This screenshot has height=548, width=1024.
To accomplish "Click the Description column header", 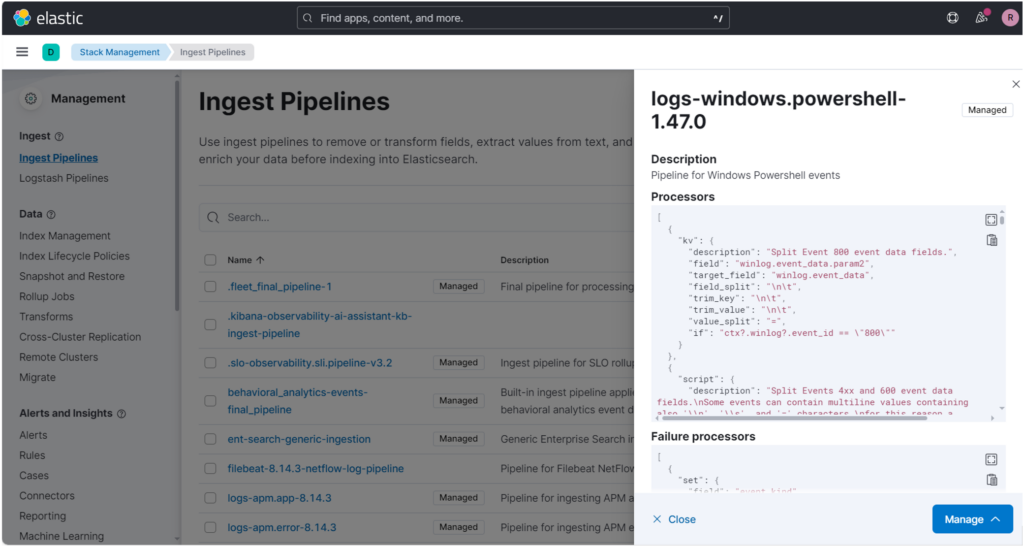I will pyautogui.click(x=524, y=260).
